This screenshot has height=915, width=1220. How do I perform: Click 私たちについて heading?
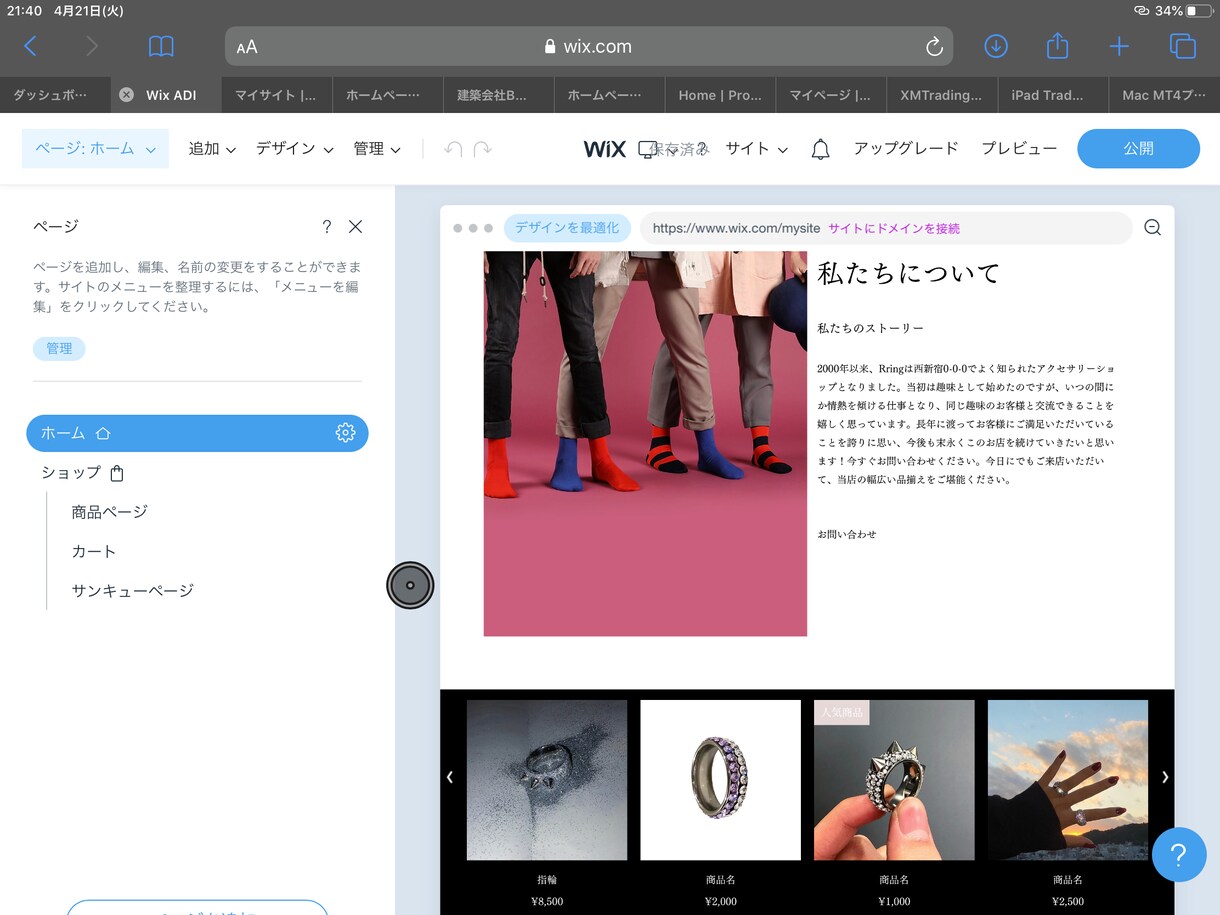click(908, 272)
